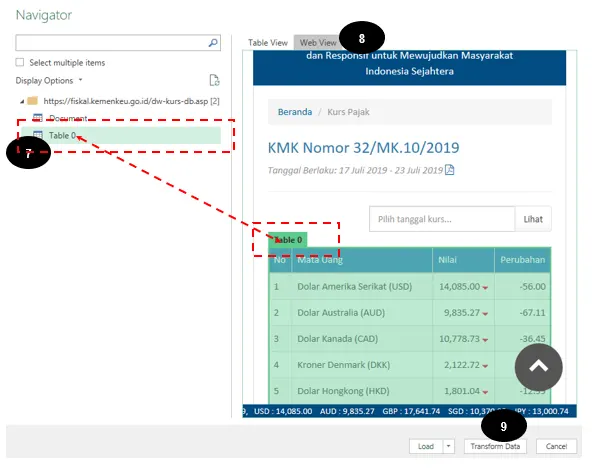Open the Display Options dropdown

[49, 80]
